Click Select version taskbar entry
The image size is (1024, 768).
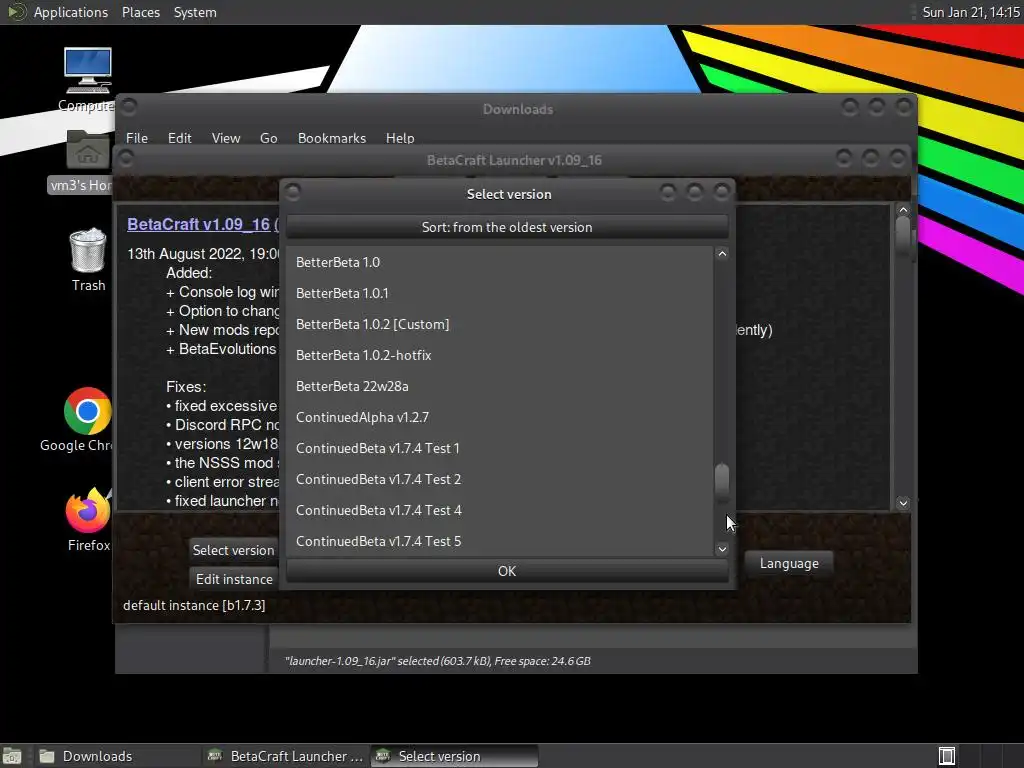pos(454,756)
